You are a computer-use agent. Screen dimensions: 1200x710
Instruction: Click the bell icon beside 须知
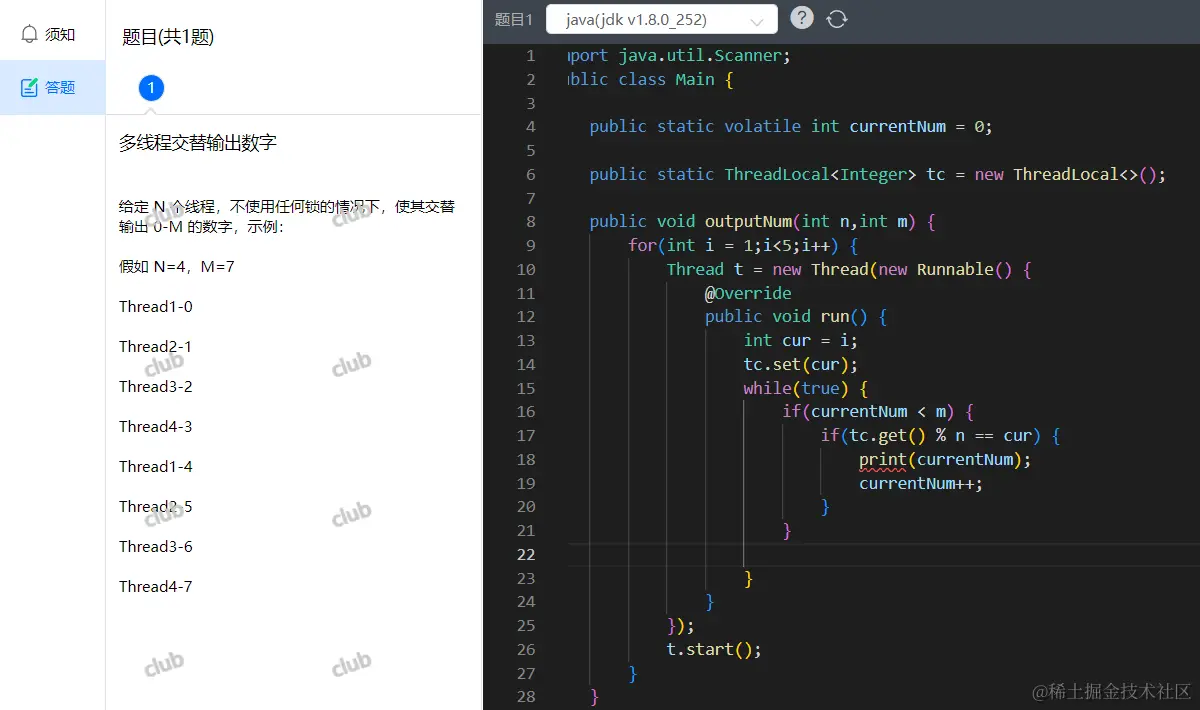coord(29,34)
